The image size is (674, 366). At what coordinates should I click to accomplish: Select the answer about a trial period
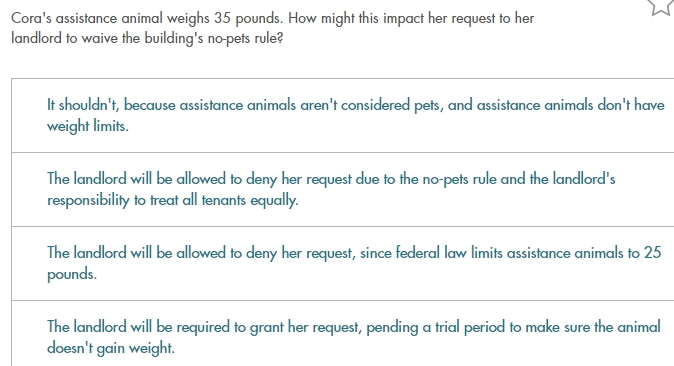click(343, 334)
